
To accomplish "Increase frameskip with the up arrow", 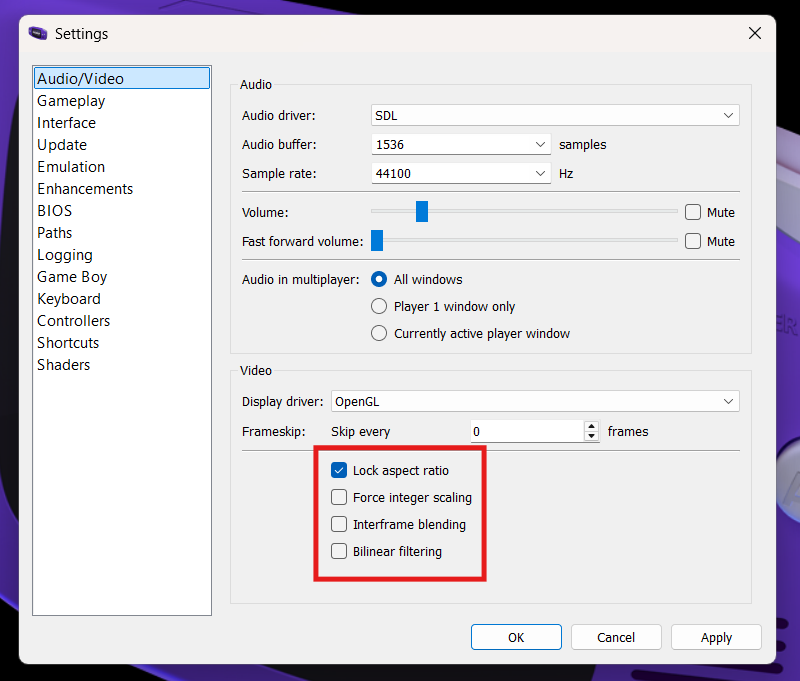I will click(x=591, y=426).
